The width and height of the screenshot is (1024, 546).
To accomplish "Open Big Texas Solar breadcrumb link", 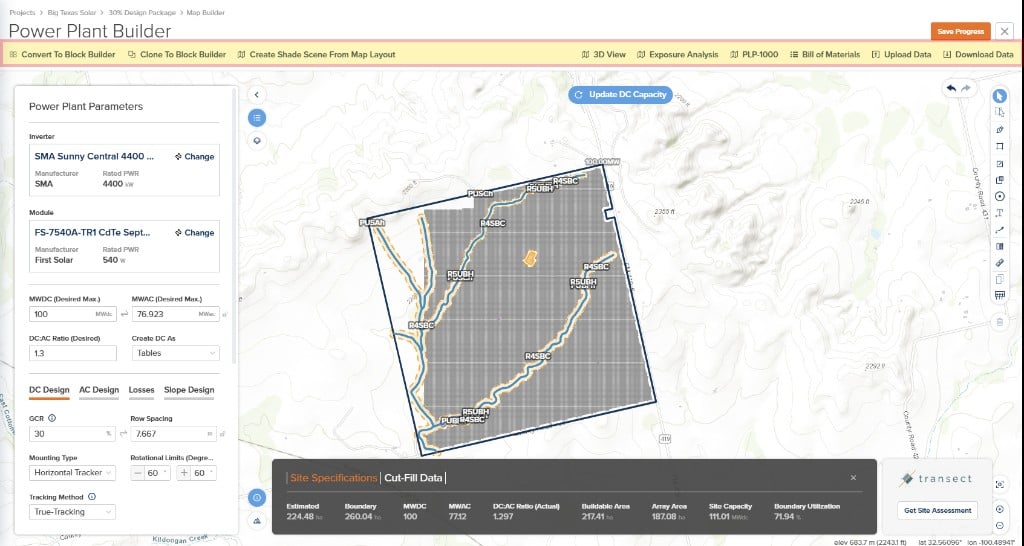I will pyautogui.click(x=73, y=12).
